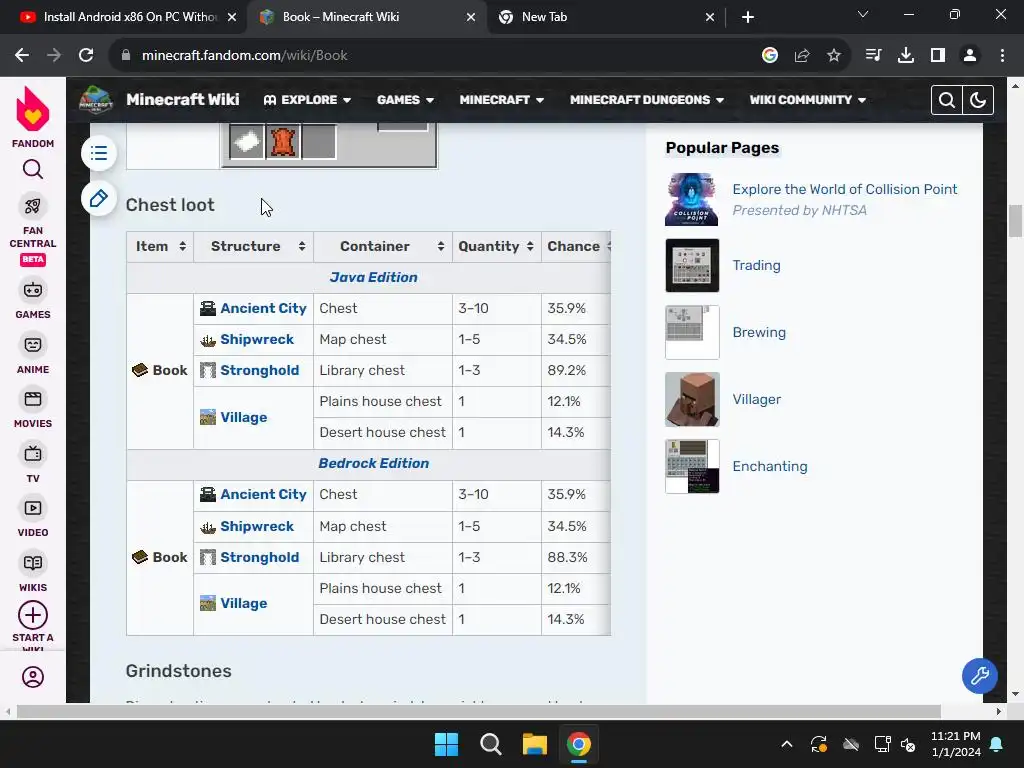
Task: Open Chrome downloads icon
Action: 905,56
